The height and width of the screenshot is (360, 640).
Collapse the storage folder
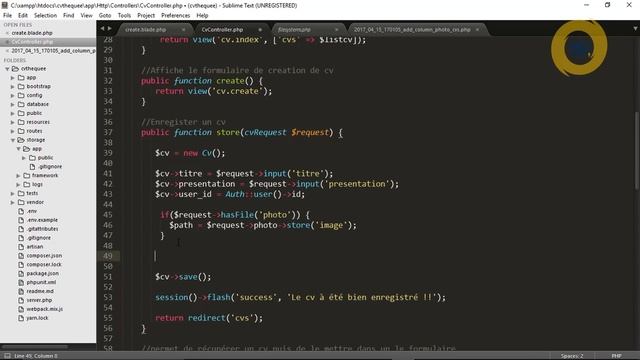click(x=13, y=140)
